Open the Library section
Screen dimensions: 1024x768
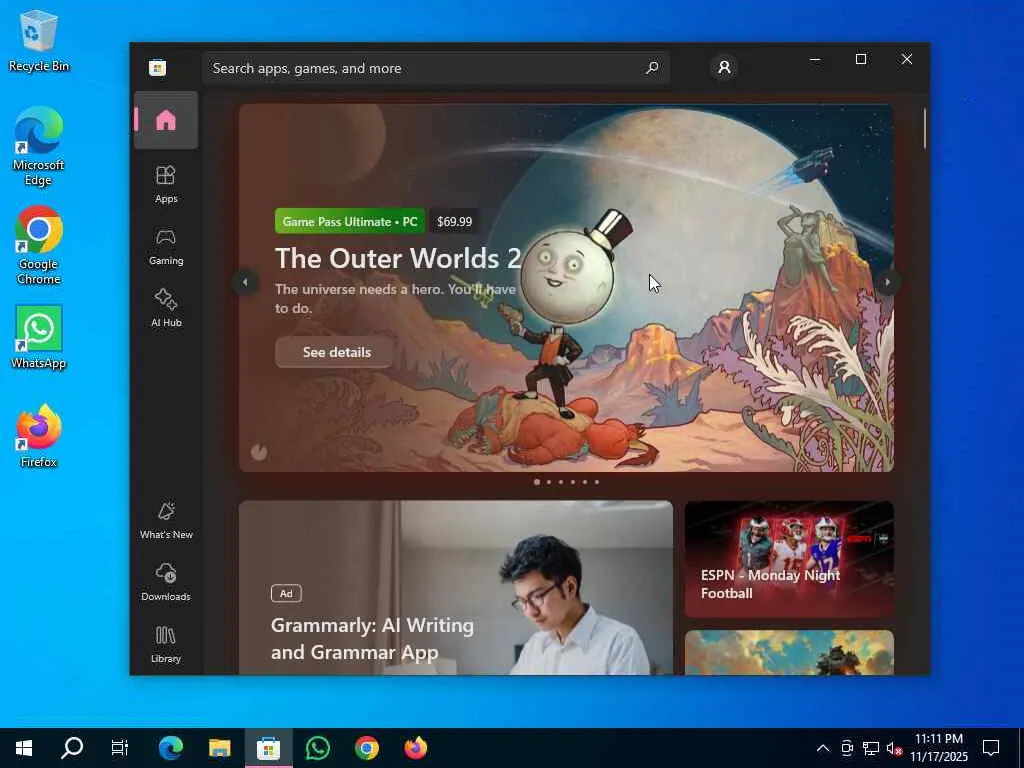166,645
